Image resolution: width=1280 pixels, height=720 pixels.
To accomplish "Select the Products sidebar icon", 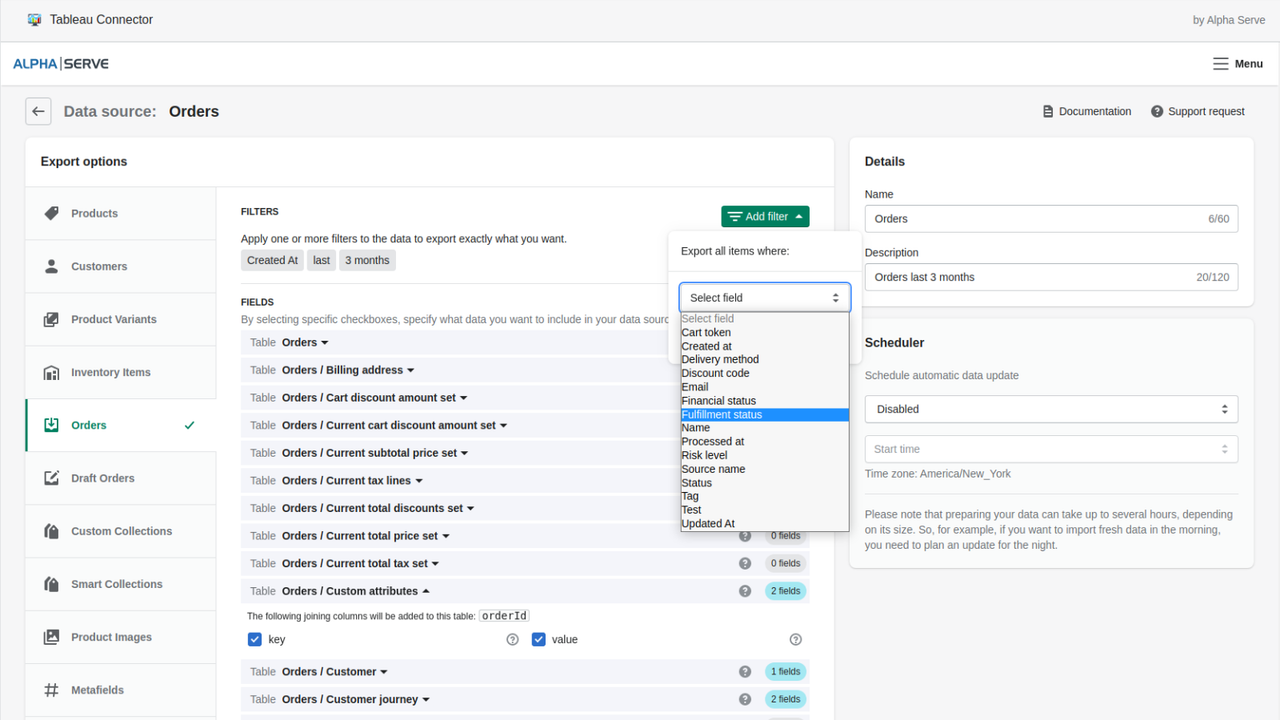I will click(x=52, y=213).
